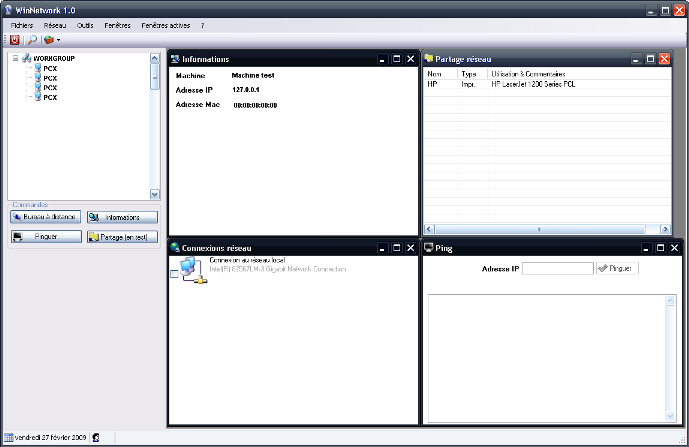
Task: Tick the checkbox beside local network connection
Action: [x=173, y=275]
